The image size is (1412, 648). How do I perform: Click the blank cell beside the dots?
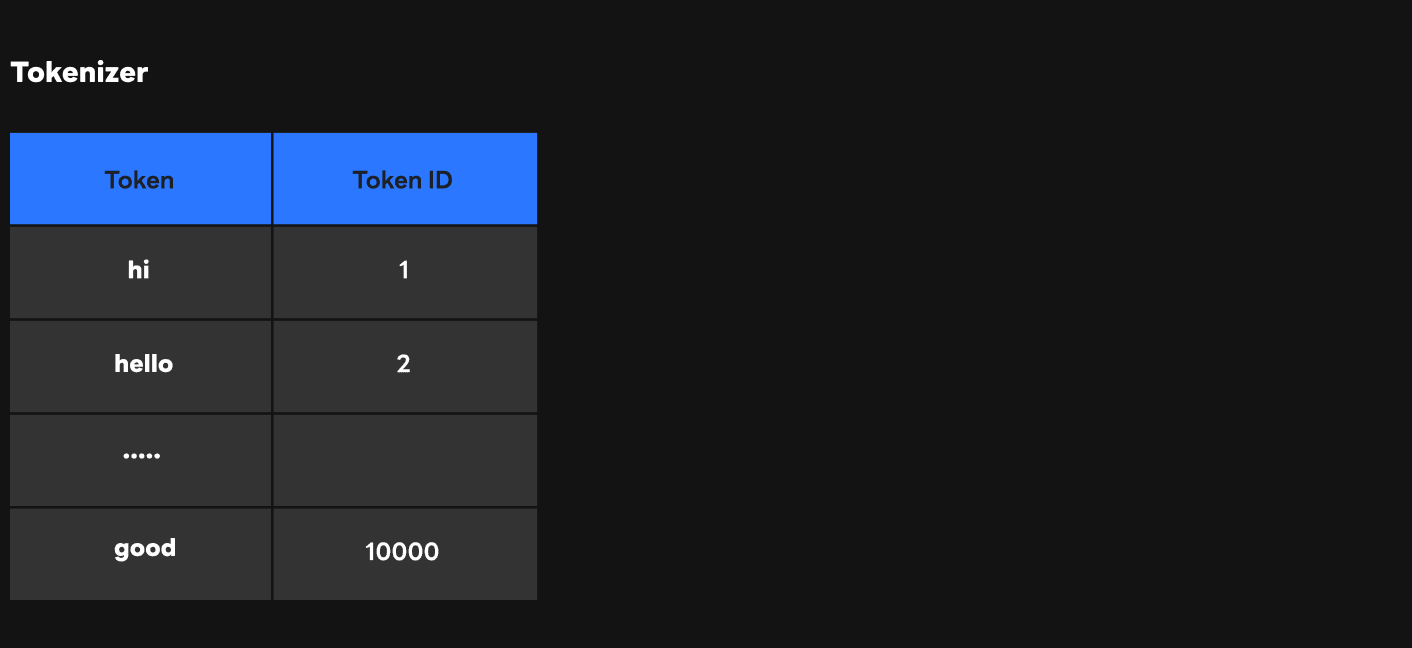405,460
